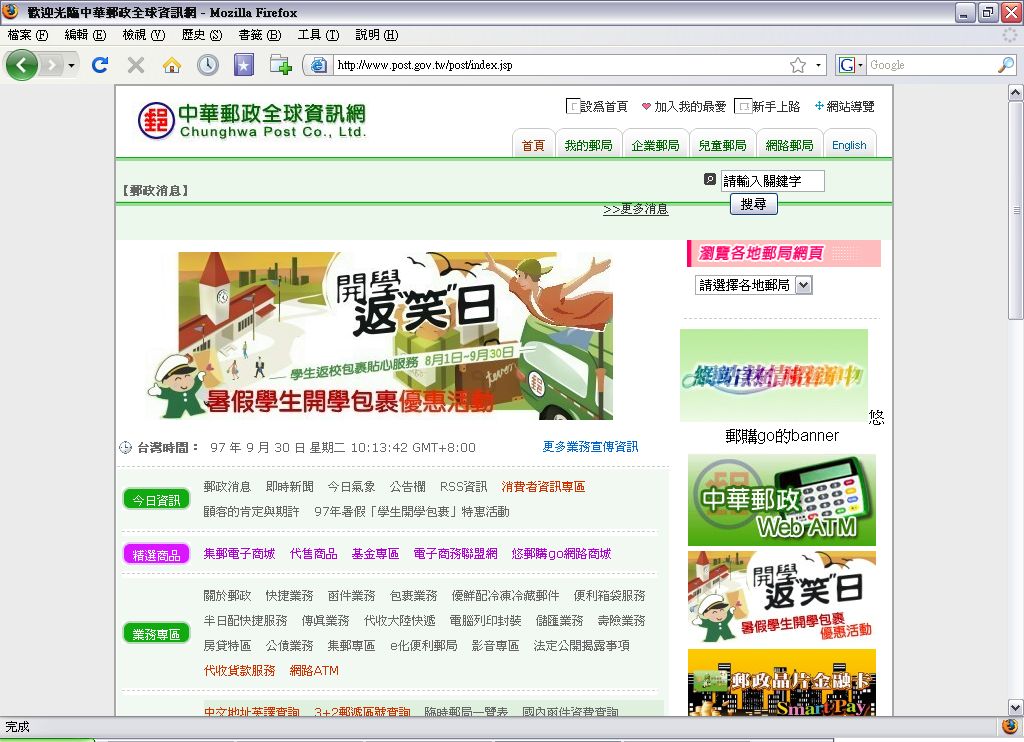Click the heart icon 加入我的最愛

pos(646,106)
